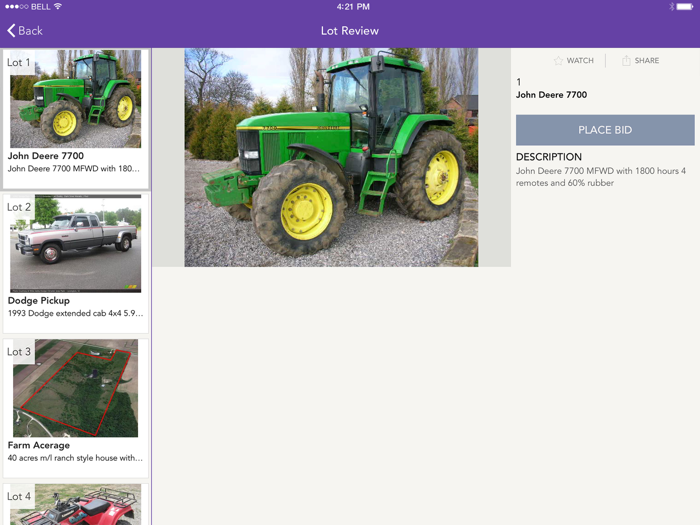Click the 'Lot 3' badge label
This screenshot has width=700, height=525.
click(19, 352)
